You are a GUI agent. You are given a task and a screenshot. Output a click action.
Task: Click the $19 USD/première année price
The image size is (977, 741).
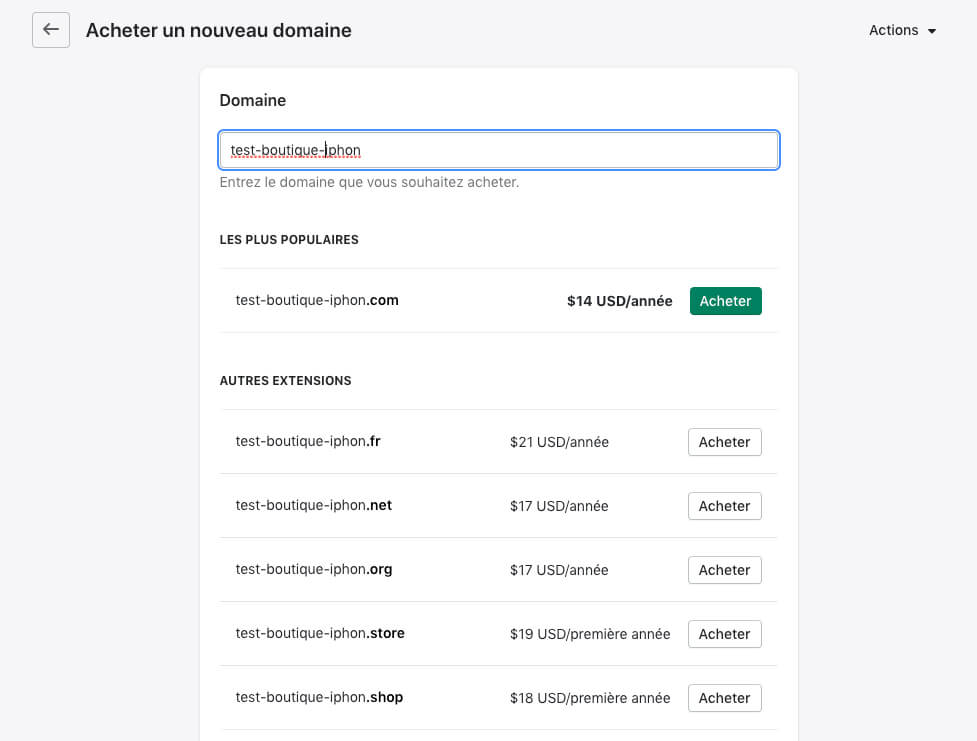point(589,634)
